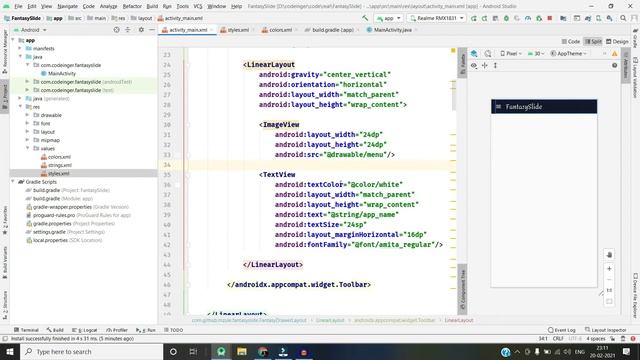Toggle the Project tool window tab
Screen dimensions: 640x360
point(4,95)
